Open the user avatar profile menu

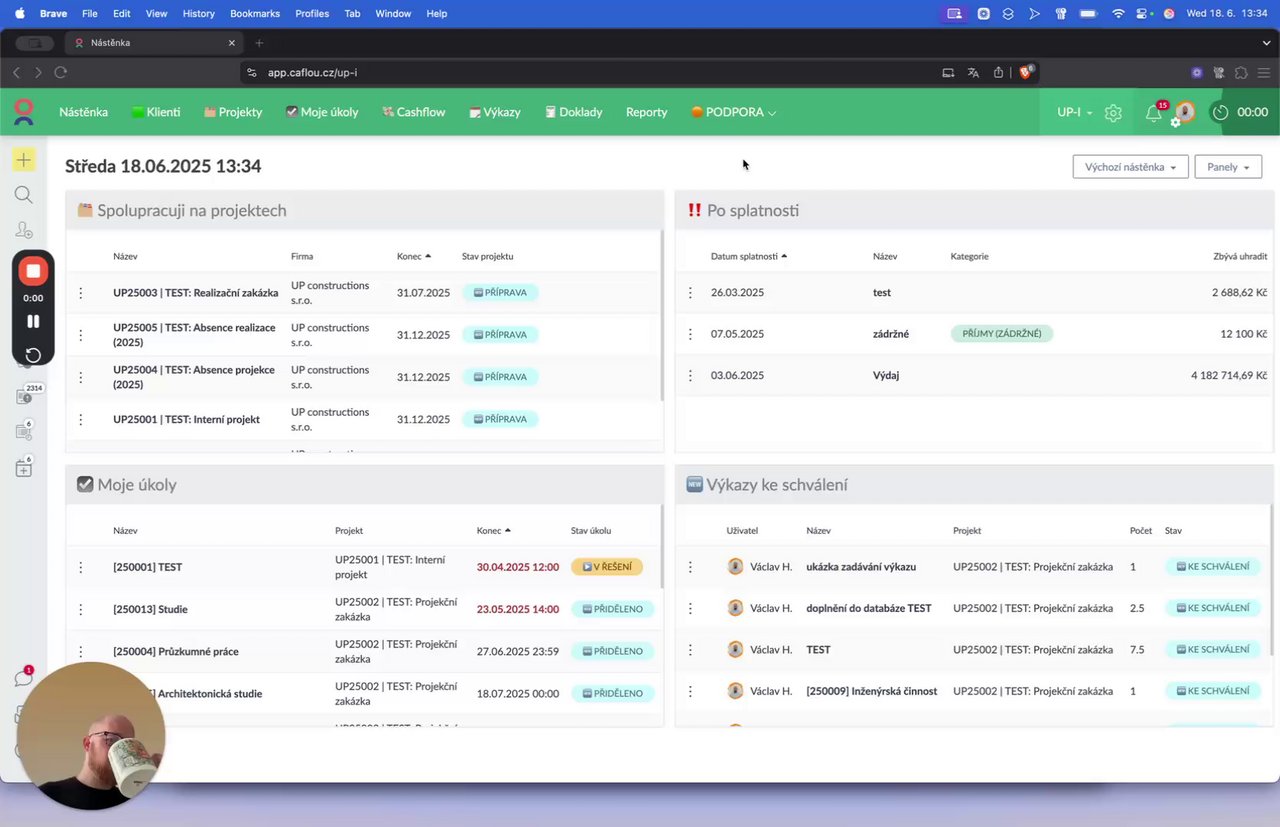click(1184, 113)
